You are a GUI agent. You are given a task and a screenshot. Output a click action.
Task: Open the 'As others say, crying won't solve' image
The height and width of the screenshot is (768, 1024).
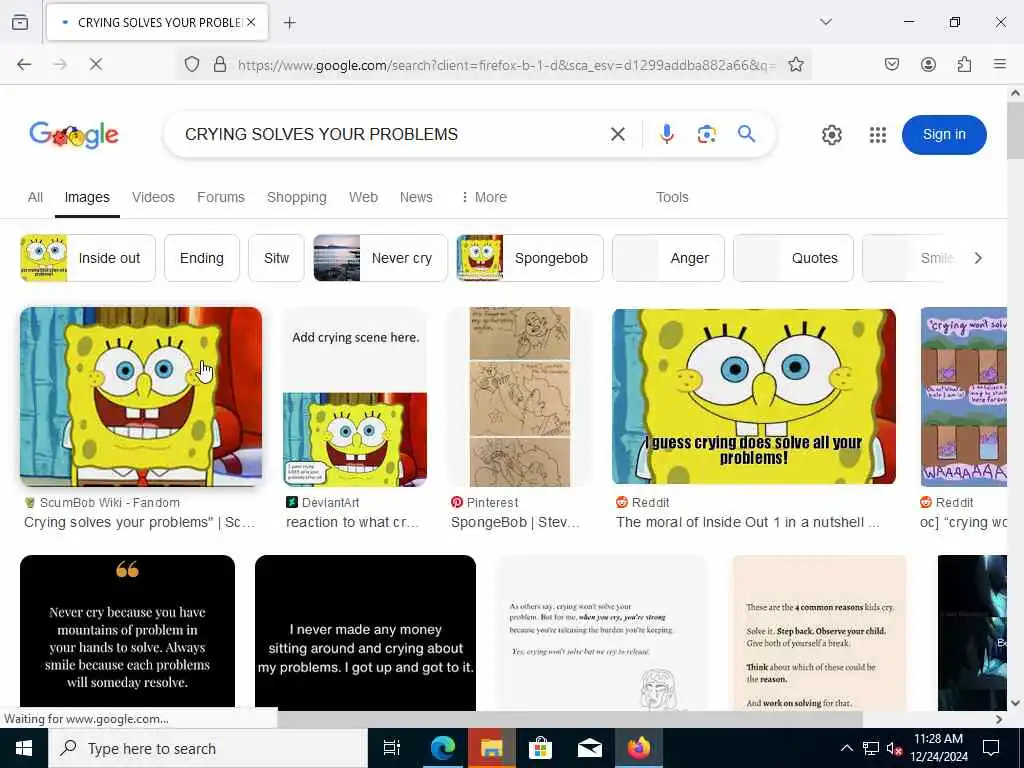tap(602, 632)
